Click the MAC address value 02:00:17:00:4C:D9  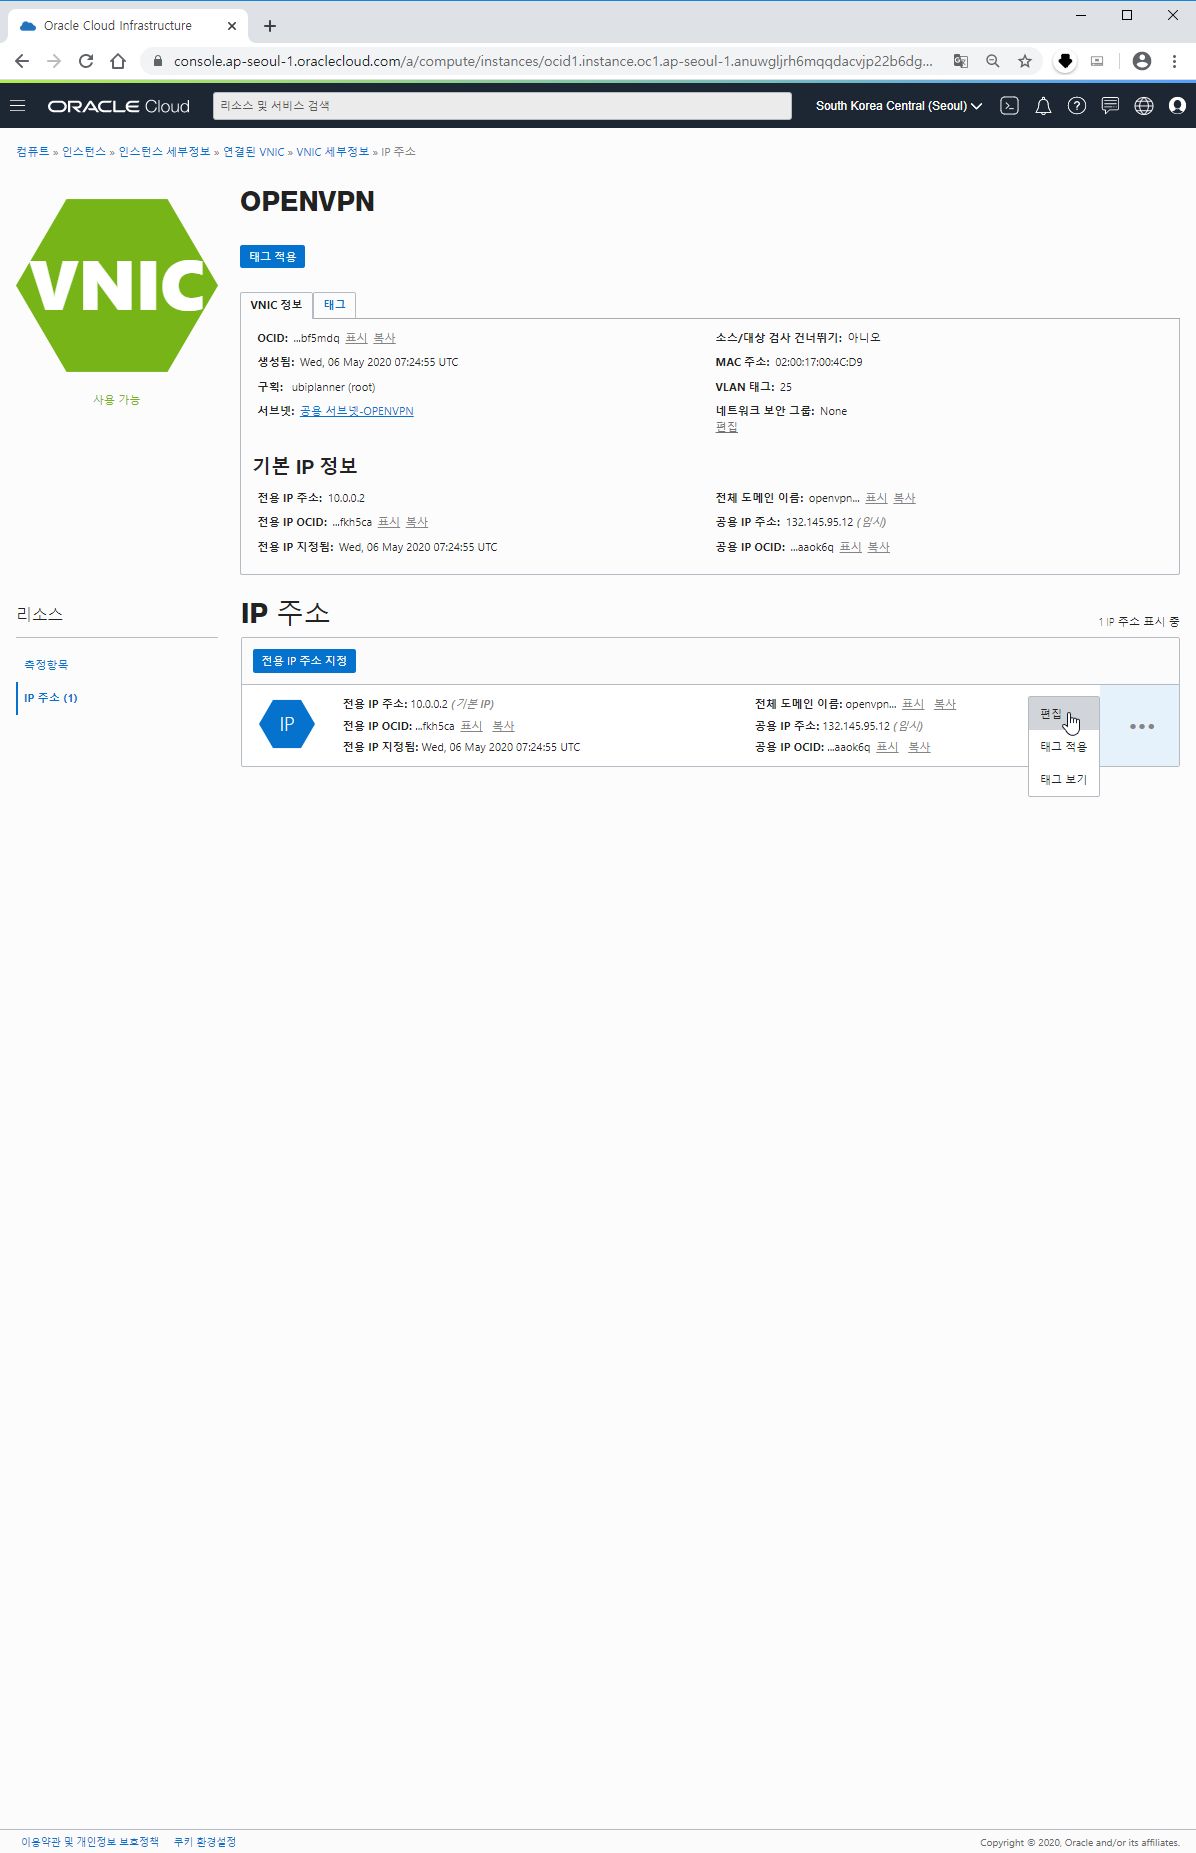(818, 362)
